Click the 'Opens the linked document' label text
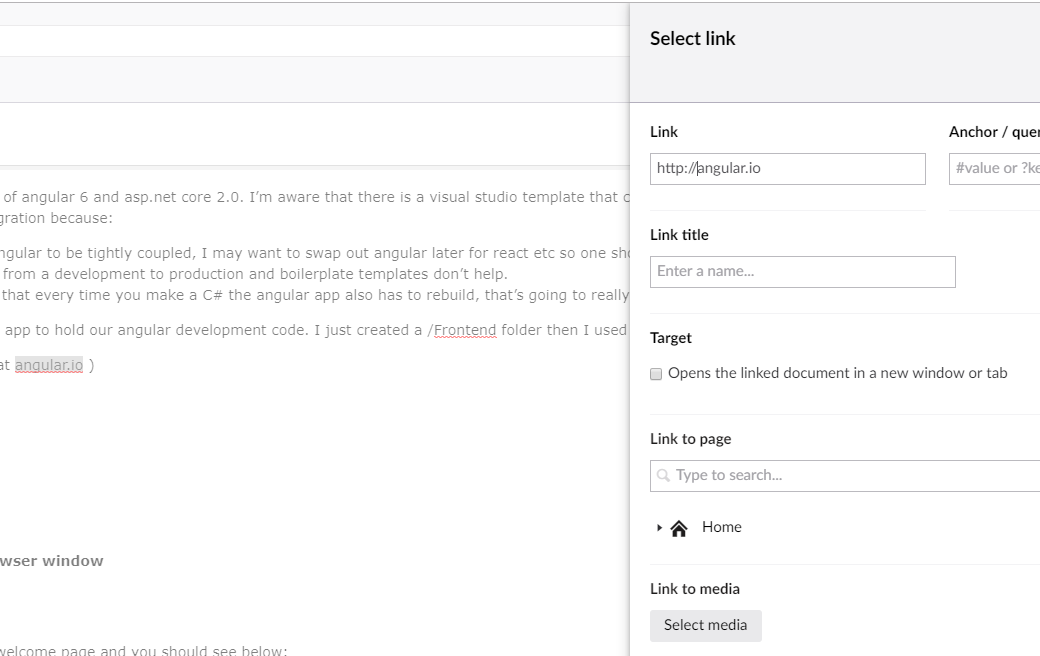 click(x=837, y=373)
